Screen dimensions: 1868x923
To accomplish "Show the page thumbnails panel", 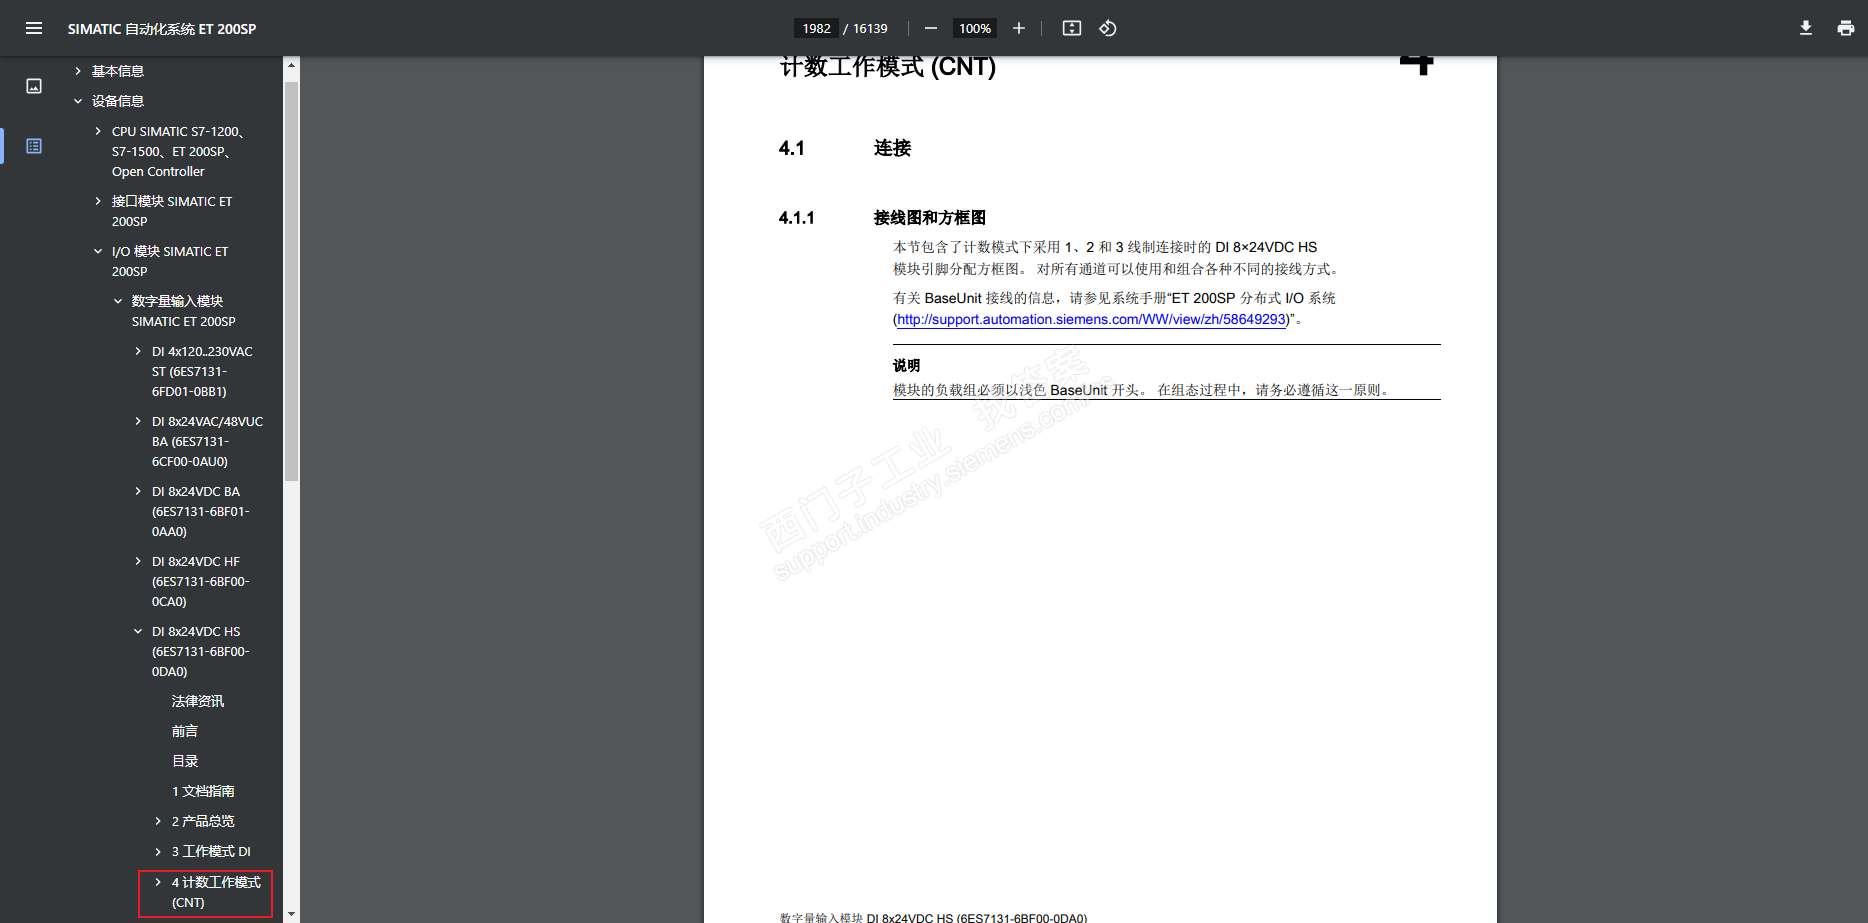I will coord(34,86).
